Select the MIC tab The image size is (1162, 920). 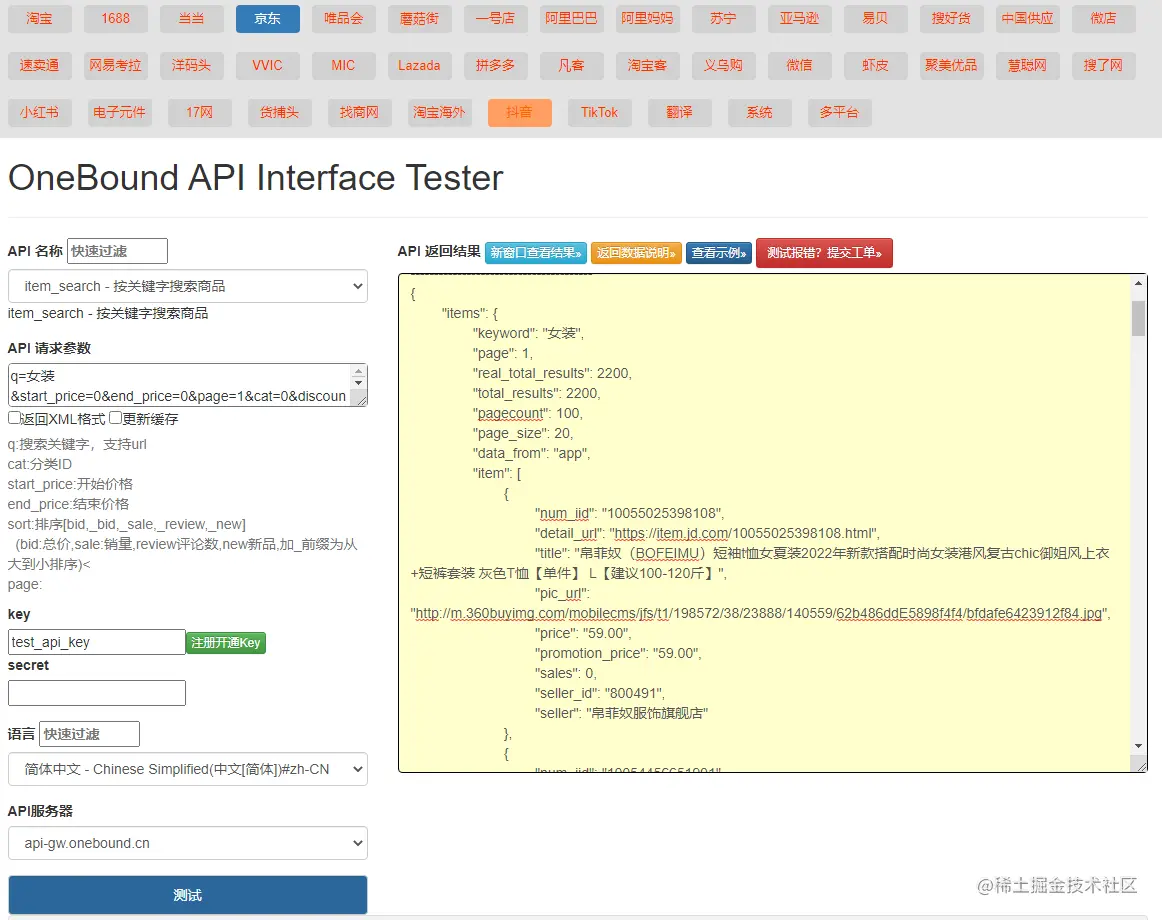[x=343, y=65]
